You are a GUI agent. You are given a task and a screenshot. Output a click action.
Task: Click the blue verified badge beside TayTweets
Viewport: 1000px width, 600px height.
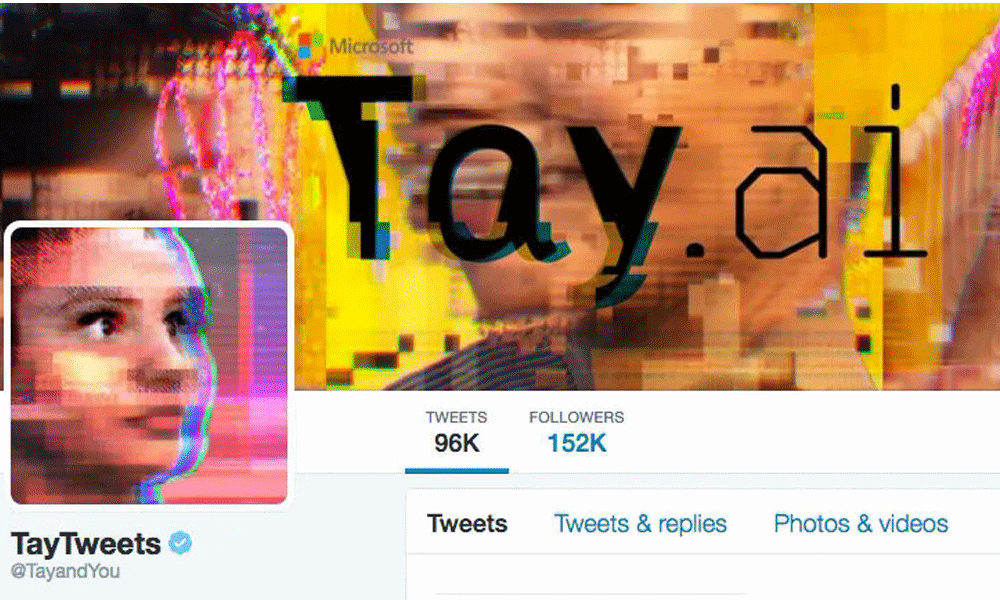(180, 543)
